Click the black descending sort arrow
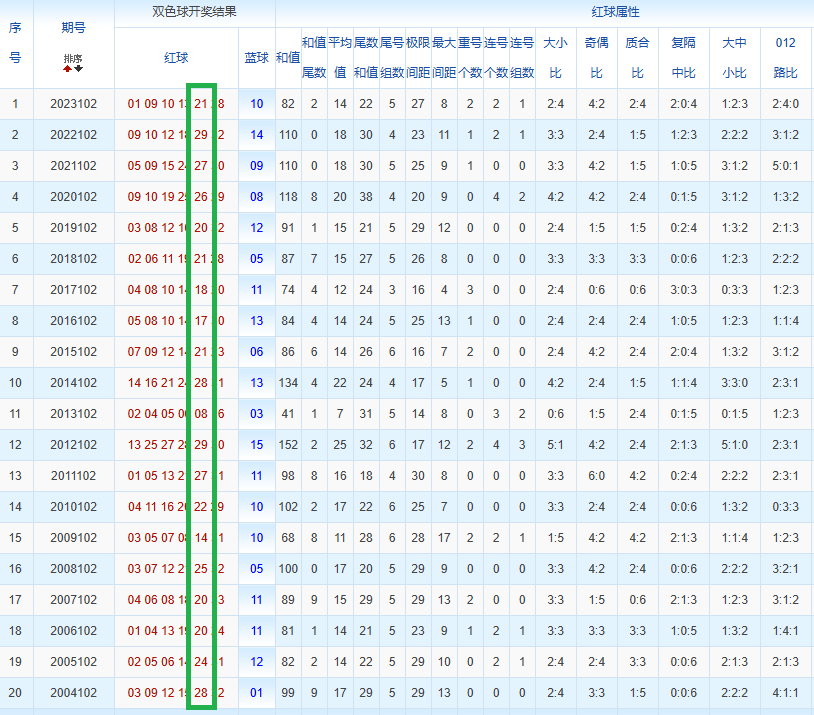Image resolution: width=814 pixels, height=715 pixels. (78, 69)
